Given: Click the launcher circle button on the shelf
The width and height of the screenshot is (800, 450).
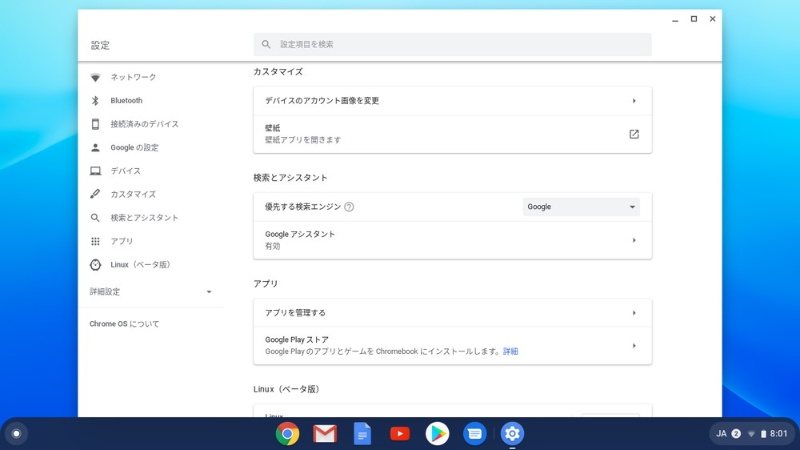Looking at the screenshot, I should coord(16,433).
